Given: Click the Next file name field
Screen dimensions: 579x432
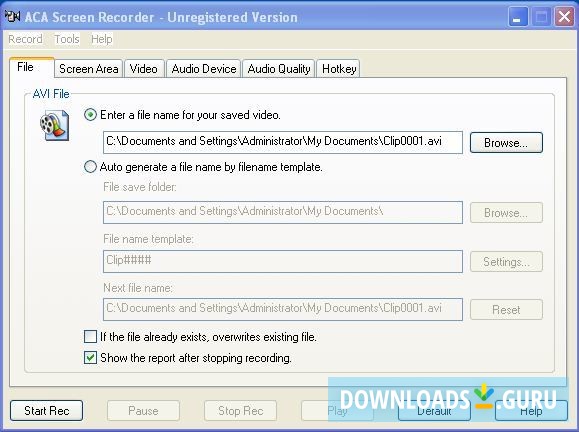Looking at the screenshot, I should coord(283,309).
